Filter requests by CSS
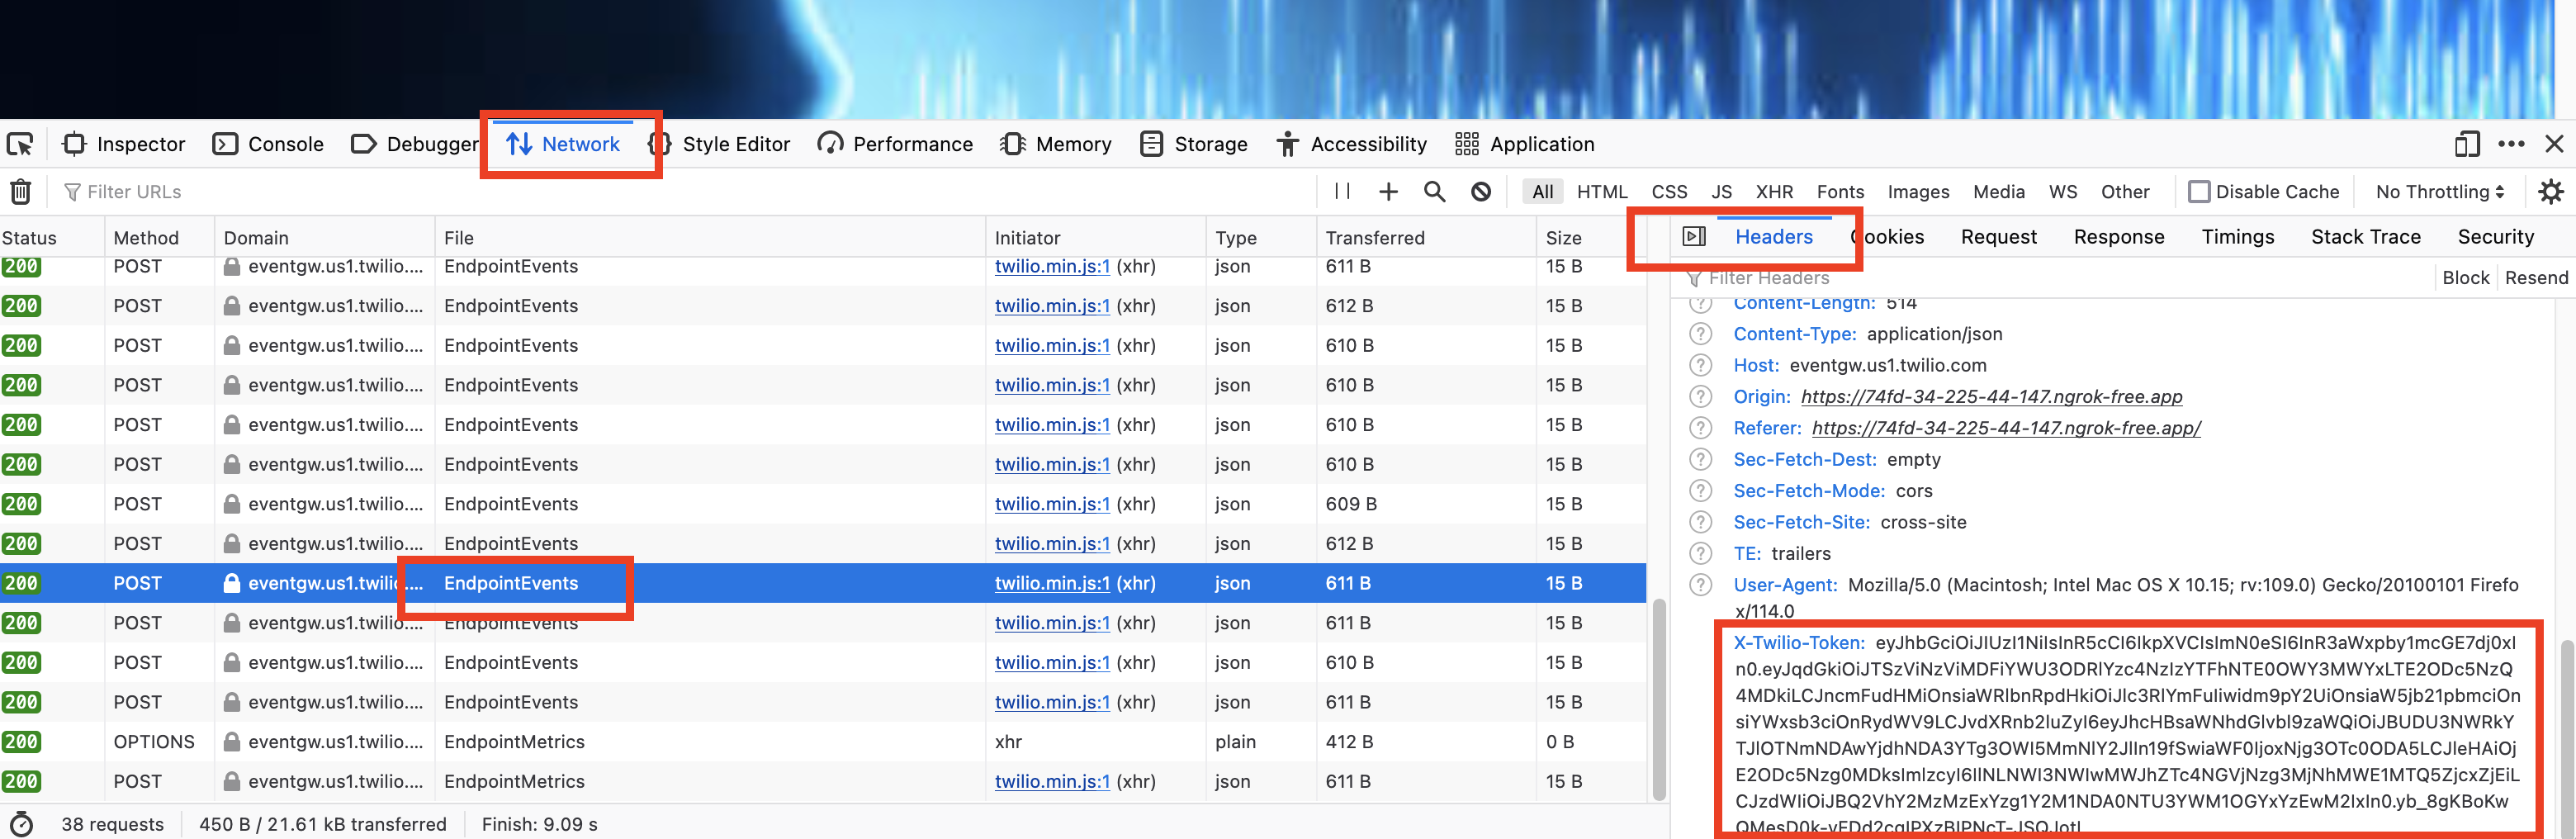Image resolution: width=2576 pixels, height=839 pixels. point(1669,192)
